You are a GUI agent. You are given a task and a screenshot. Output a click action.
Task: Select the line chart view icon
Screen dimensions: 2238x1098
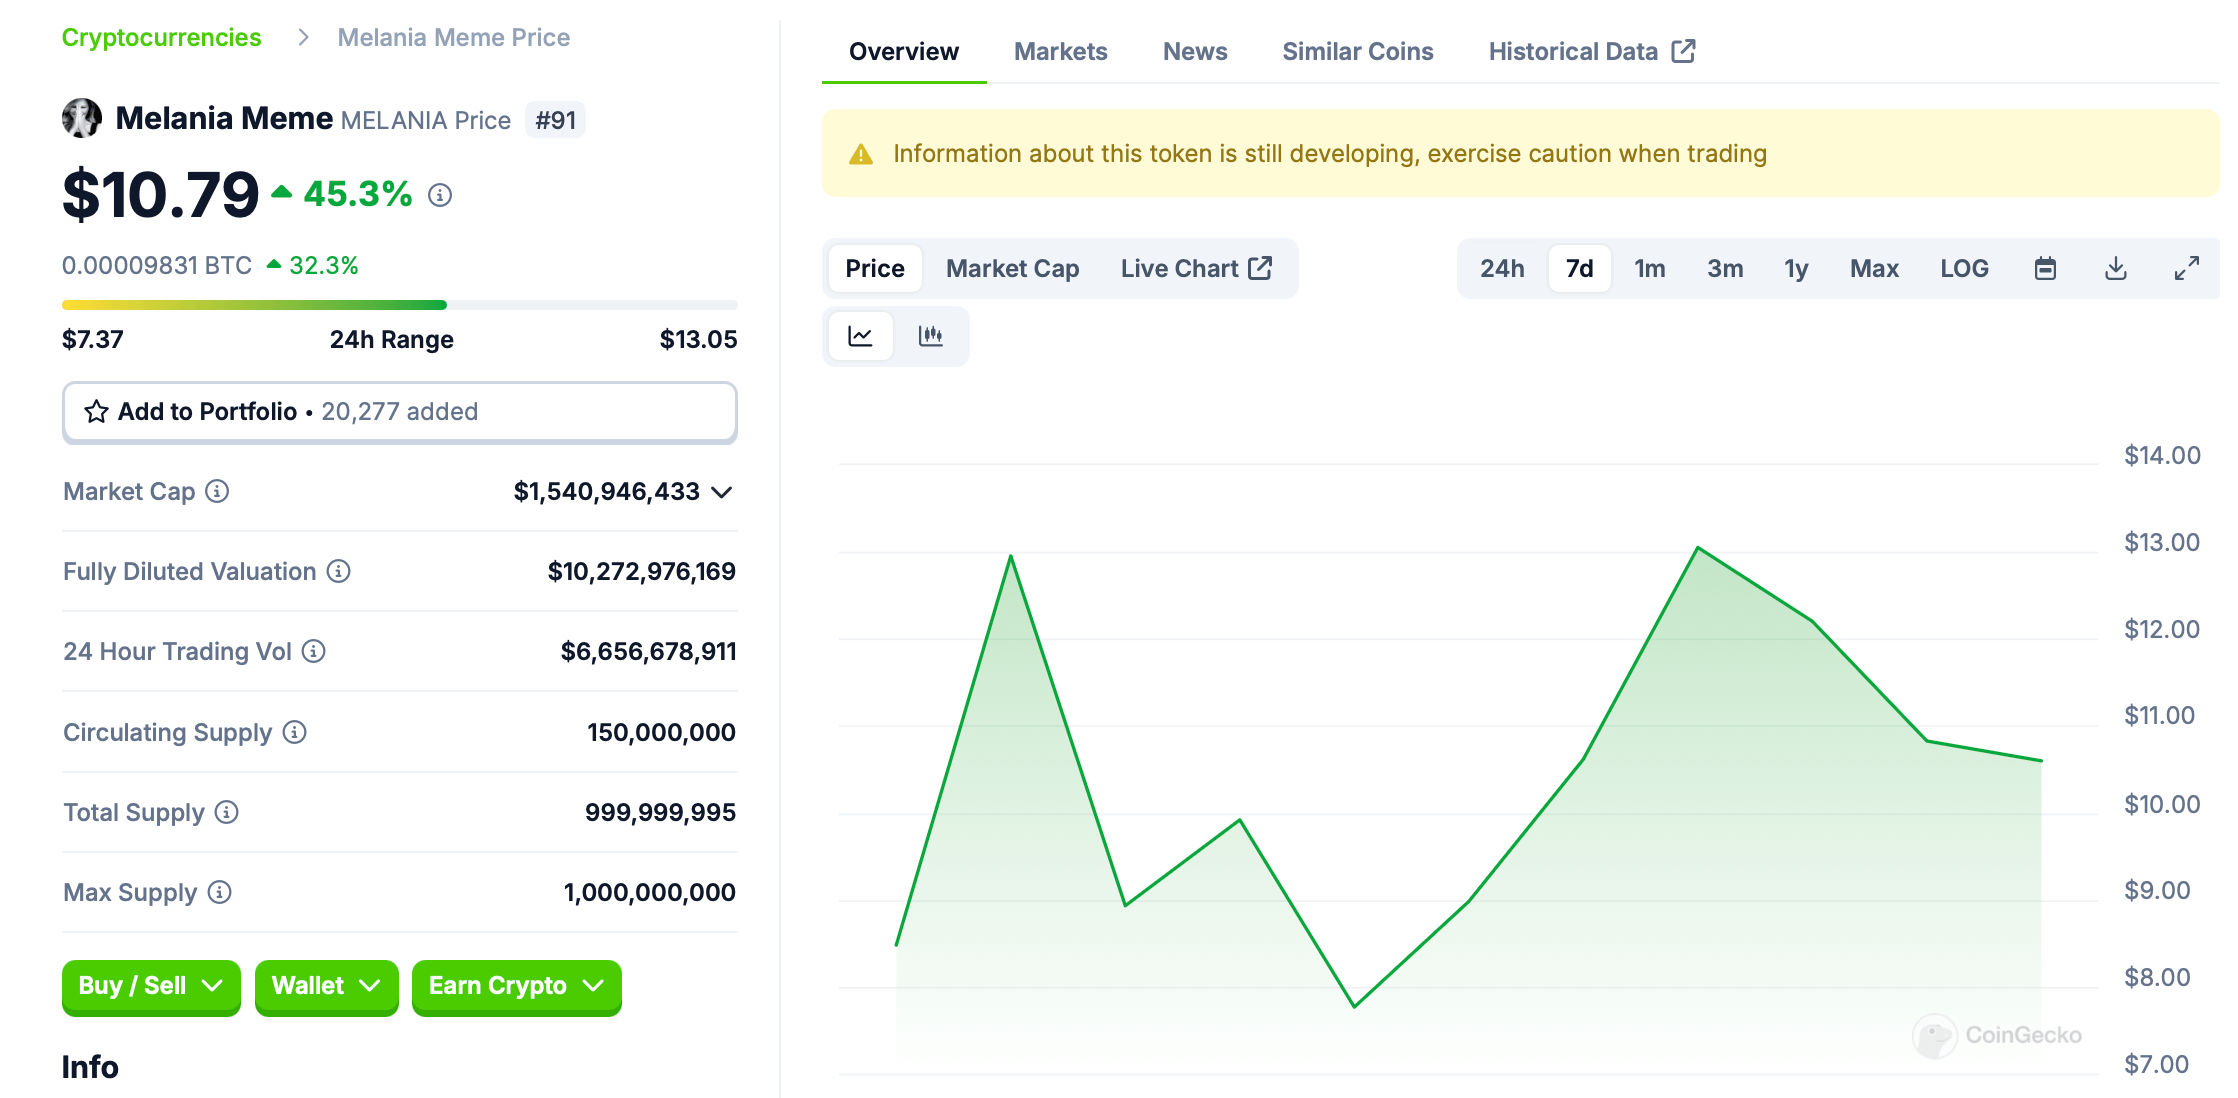click(x=860, y=336)
